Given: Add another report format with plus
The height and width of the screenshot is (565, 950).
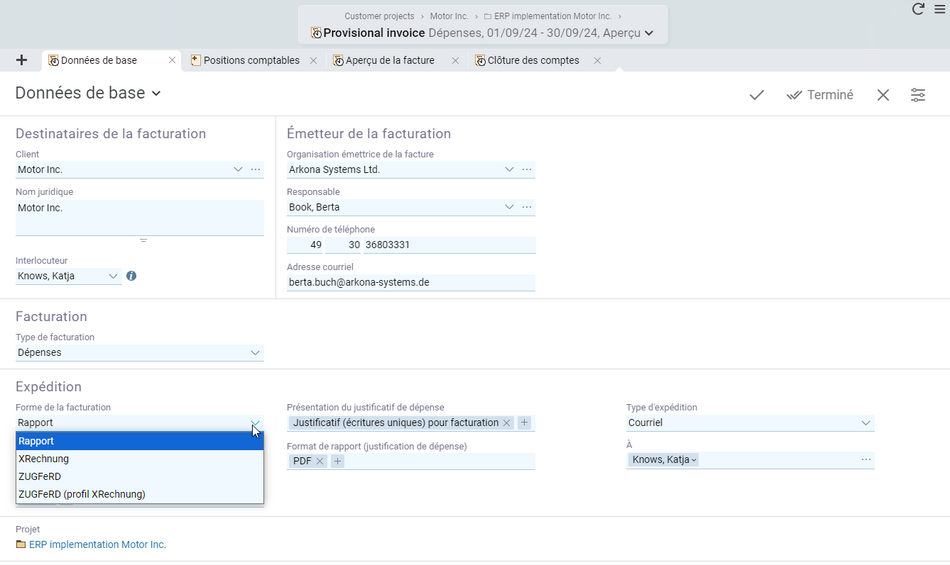Looking at the screenshot, I should point(337,461).
